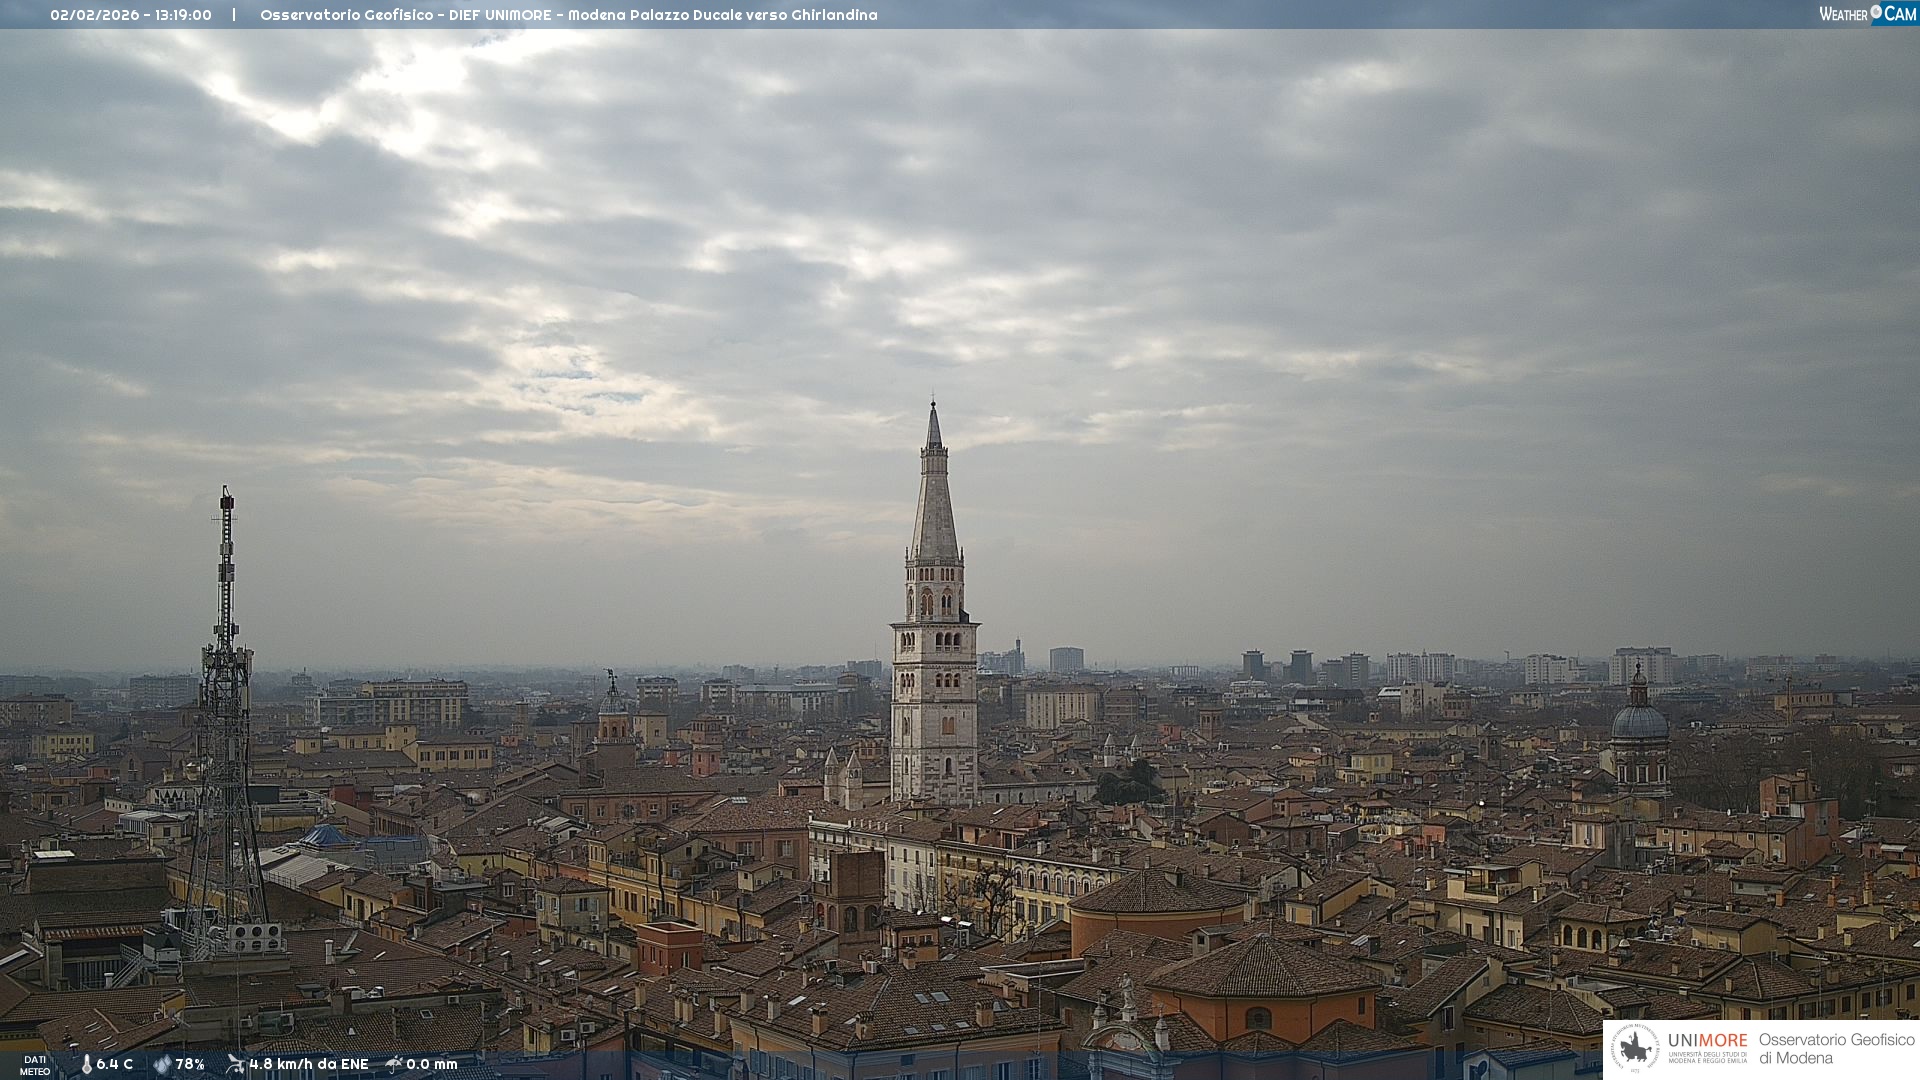Click the humidity water drops icon

point(162,1064)
